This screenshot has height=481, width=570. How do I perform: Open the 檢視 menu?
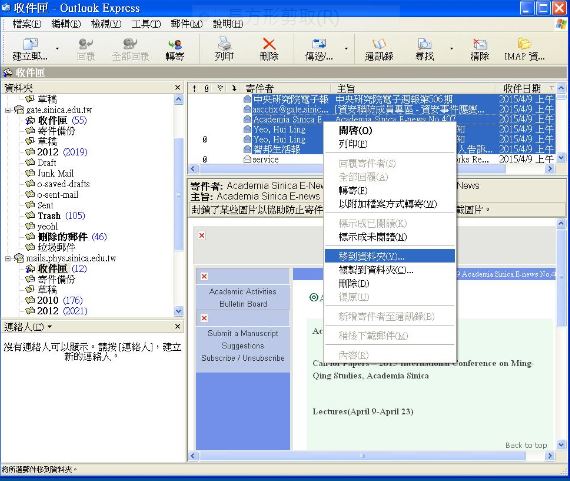106,24
